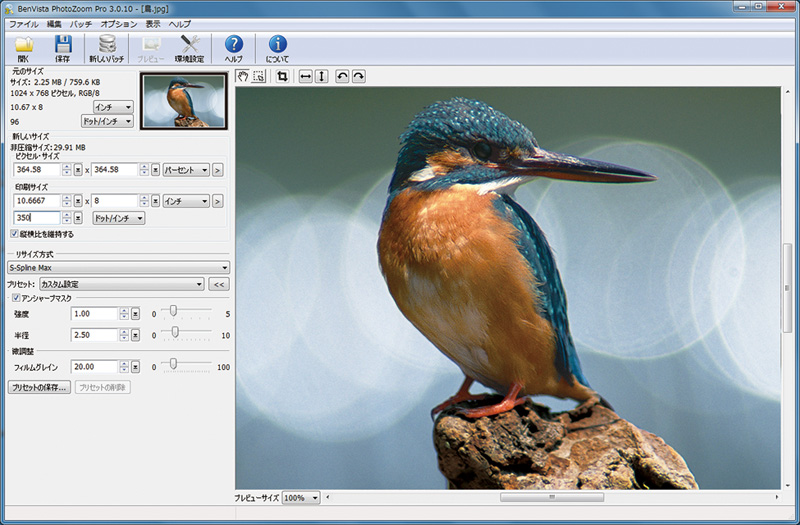
Task: Open original resolution unit dropdown ドット/インチ
Action: click(107, 121)
